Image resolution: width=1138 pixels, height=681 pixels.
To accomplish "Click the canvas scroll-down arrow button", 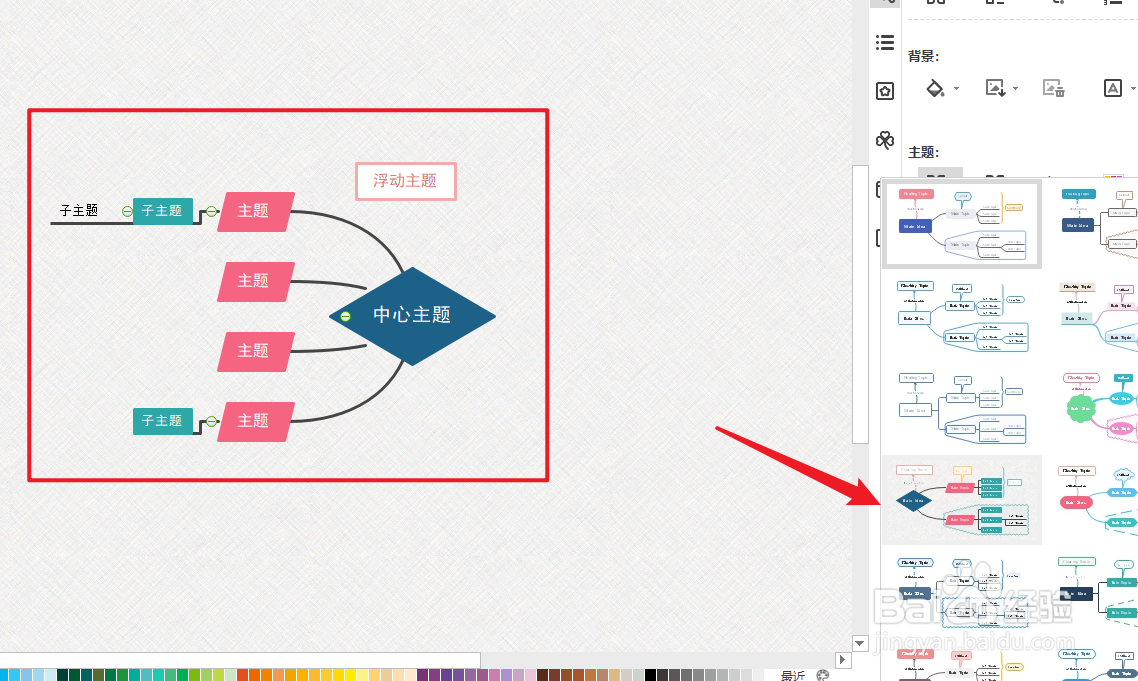I will tap(860, 643).
